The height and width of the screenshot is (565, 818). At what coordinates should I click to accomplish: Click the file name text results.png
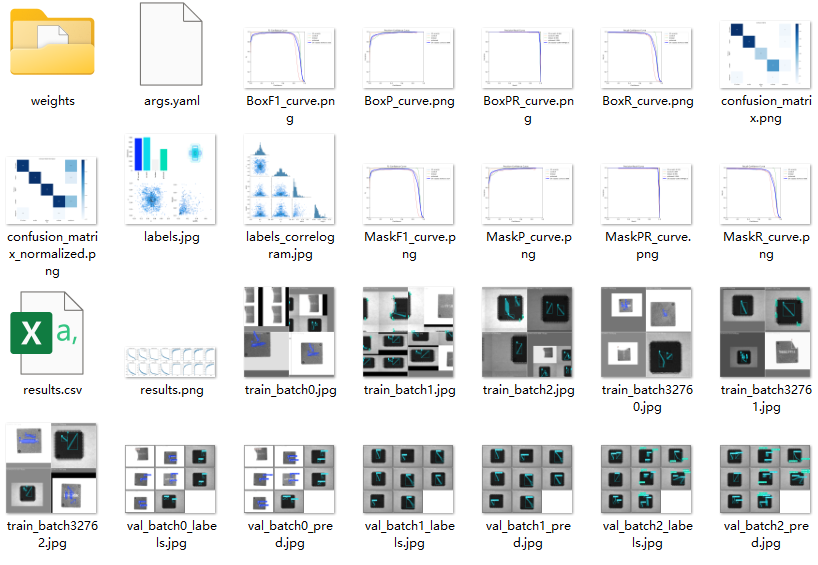172,390
